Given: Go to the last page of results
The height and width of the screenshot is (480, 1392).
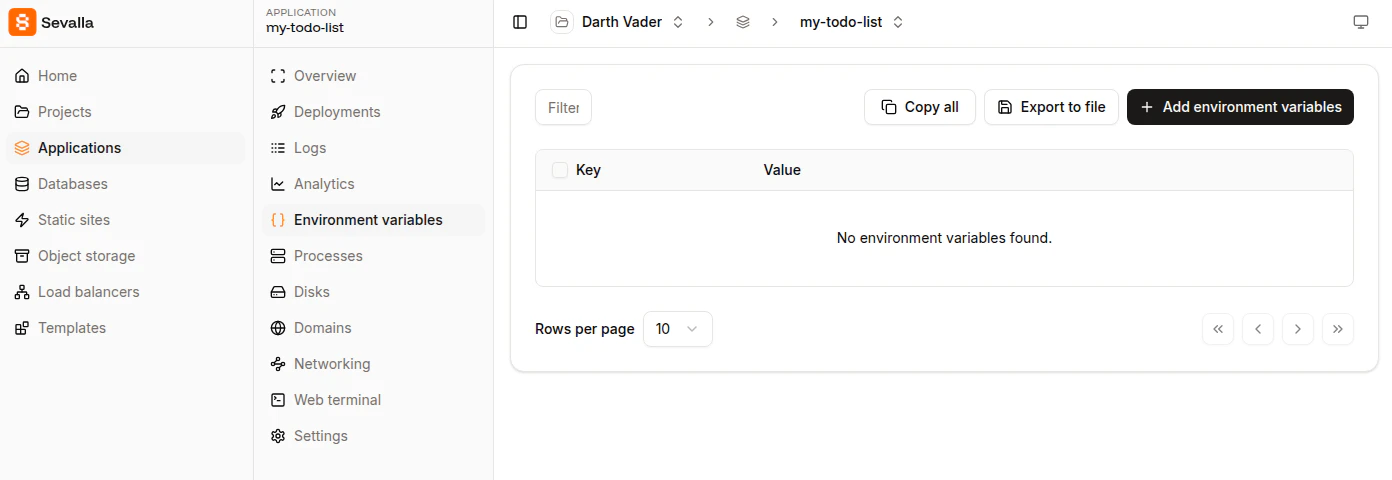Looking at the screenshot, I should 1338,329.
